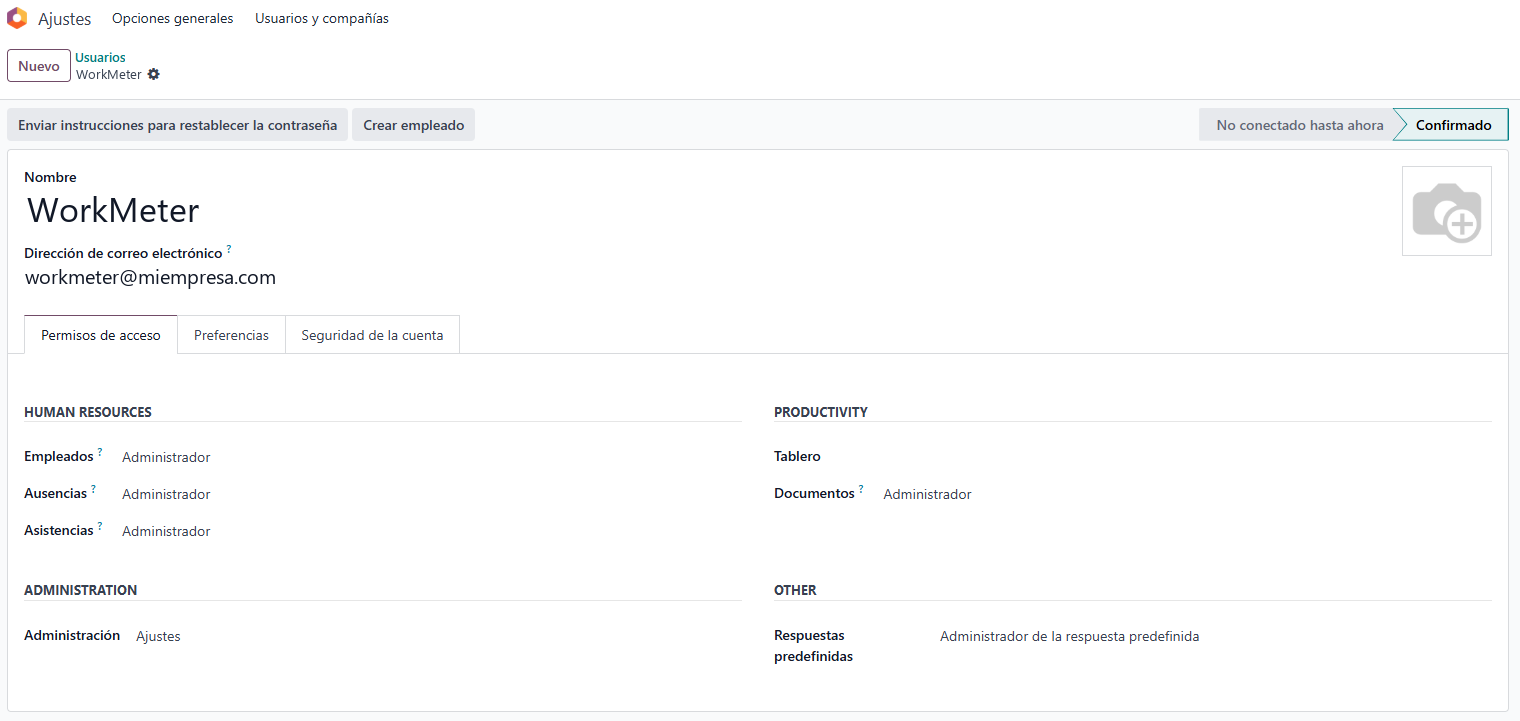
Task: Upload a user photo via camera placeholder
Action: (1446, 211)
